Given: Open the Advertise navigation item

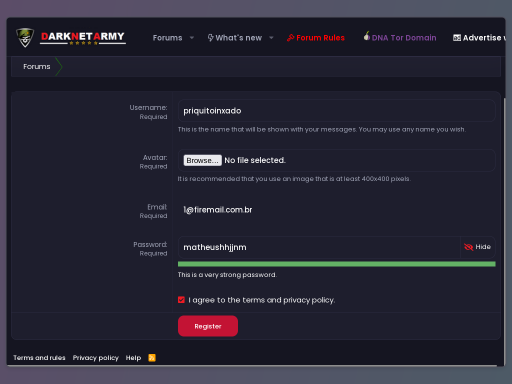Looking at the screenshot, I should [479, 38].
